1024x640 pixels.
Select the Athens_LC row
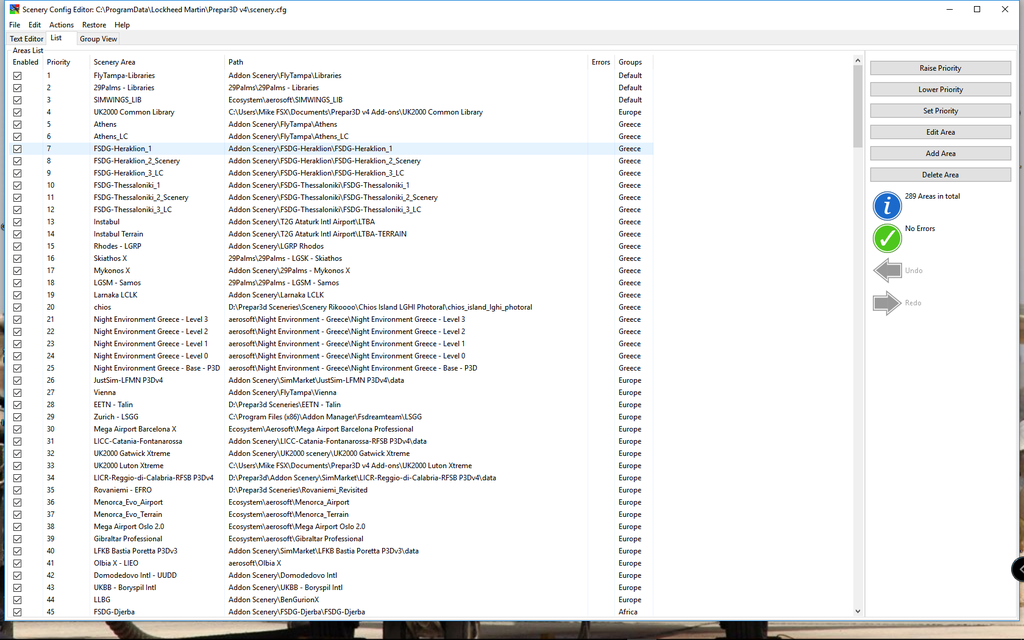point(330,136)
